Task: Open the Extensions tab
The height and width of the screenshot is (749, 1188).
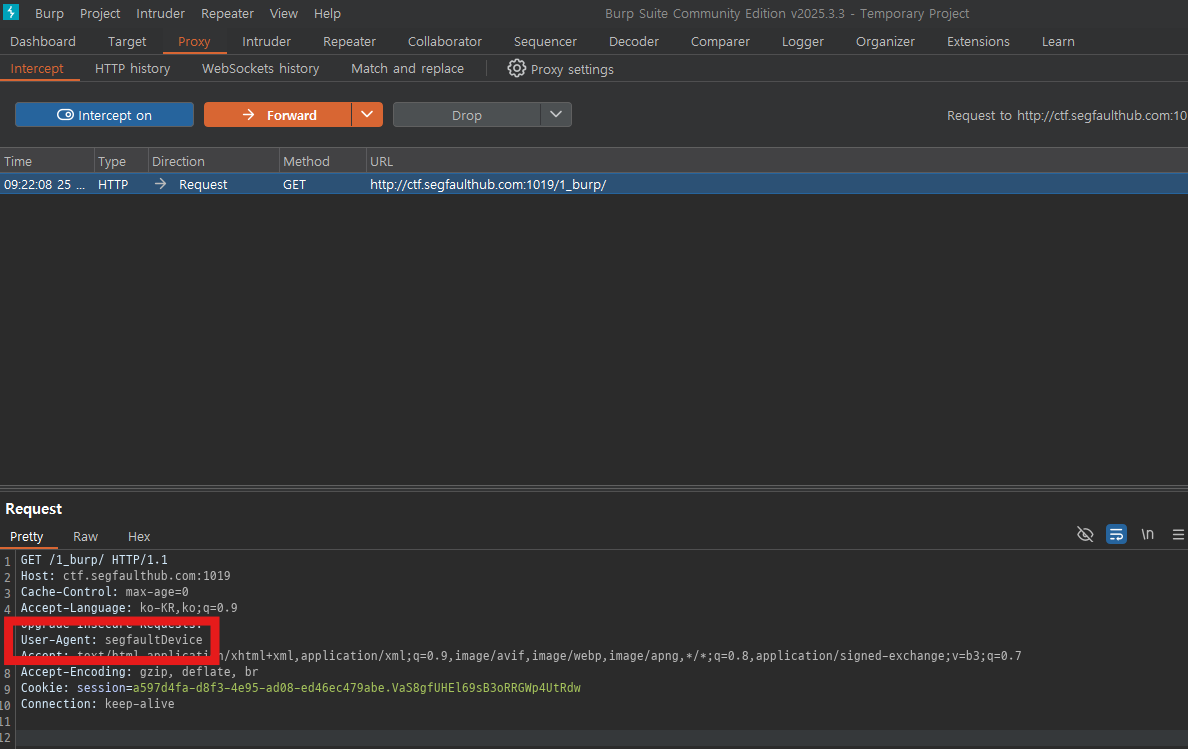Action: [x=978, y=42]
